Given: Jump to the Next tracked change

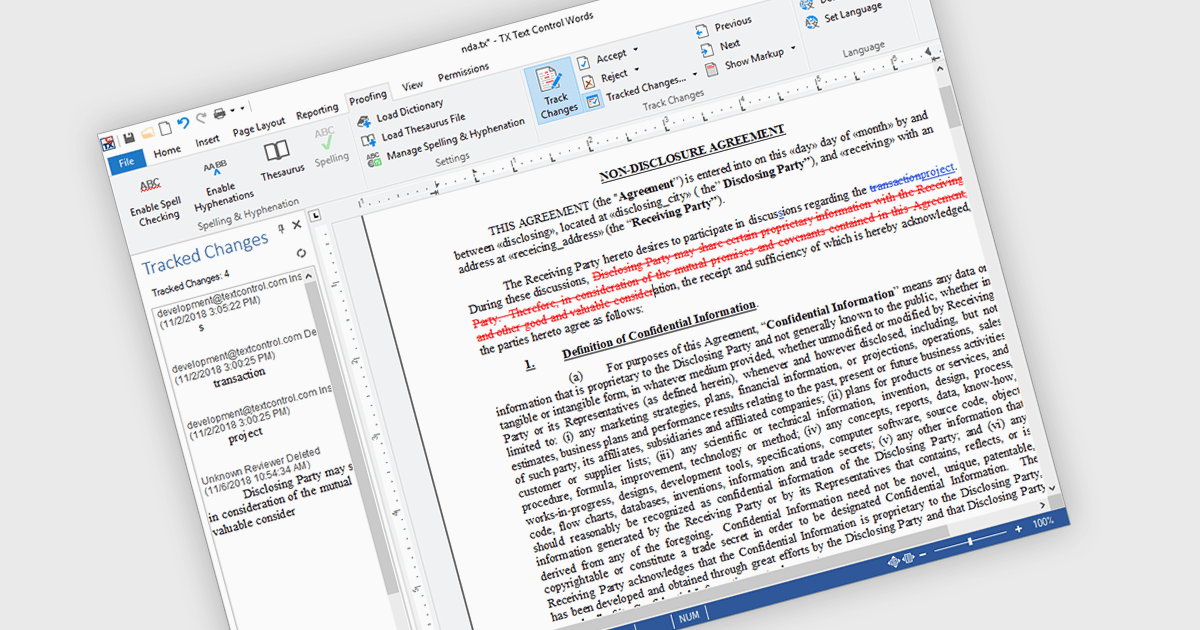Looking at the screenshot, I should tap(720, 47).
